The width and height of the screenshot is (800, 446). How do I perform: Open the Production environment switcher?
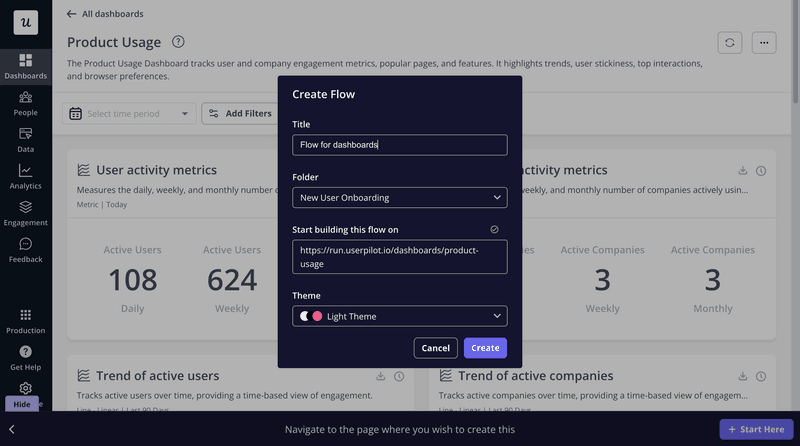point(25,320)
